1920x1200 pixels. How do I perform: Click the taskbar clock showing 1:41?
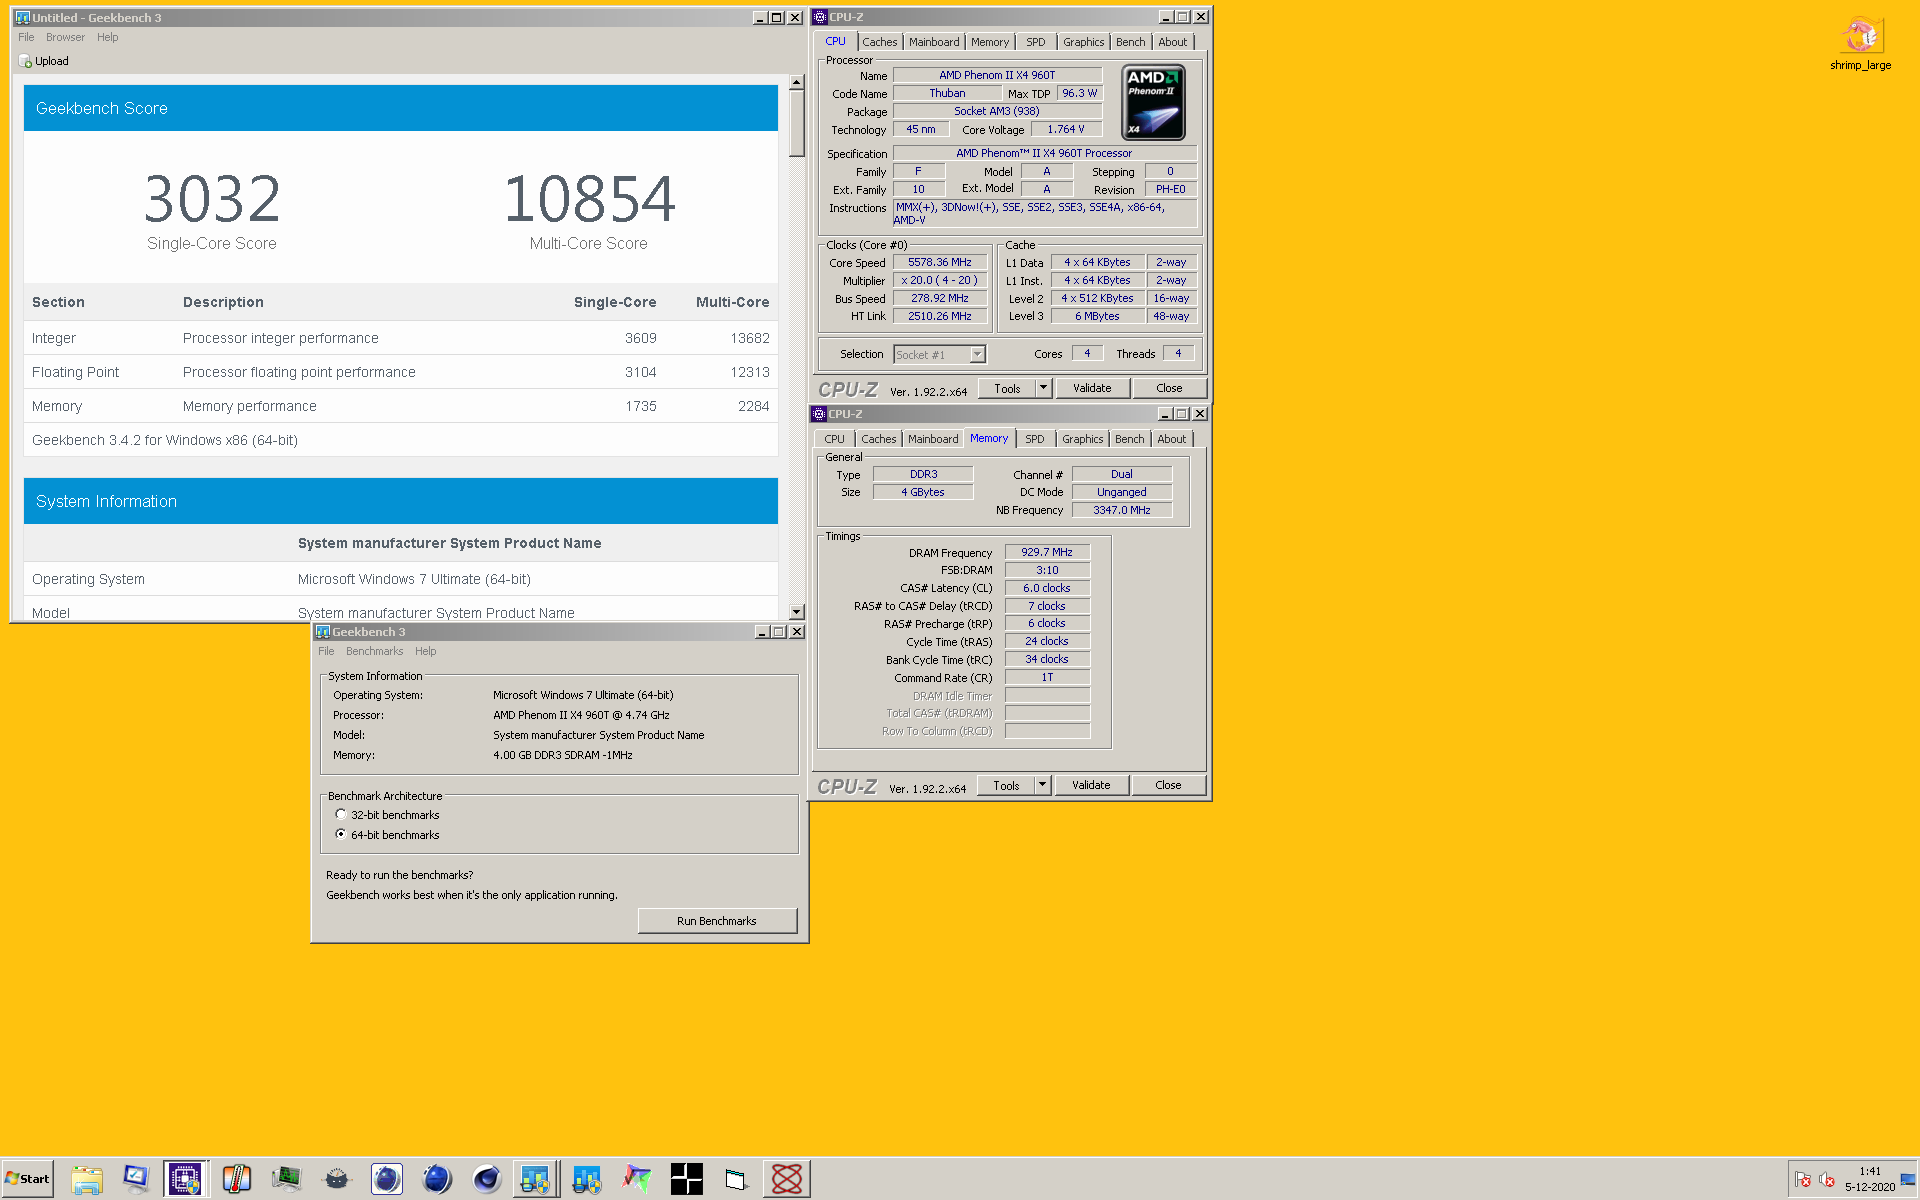pyautogui.click(x=1870, y=1179)
